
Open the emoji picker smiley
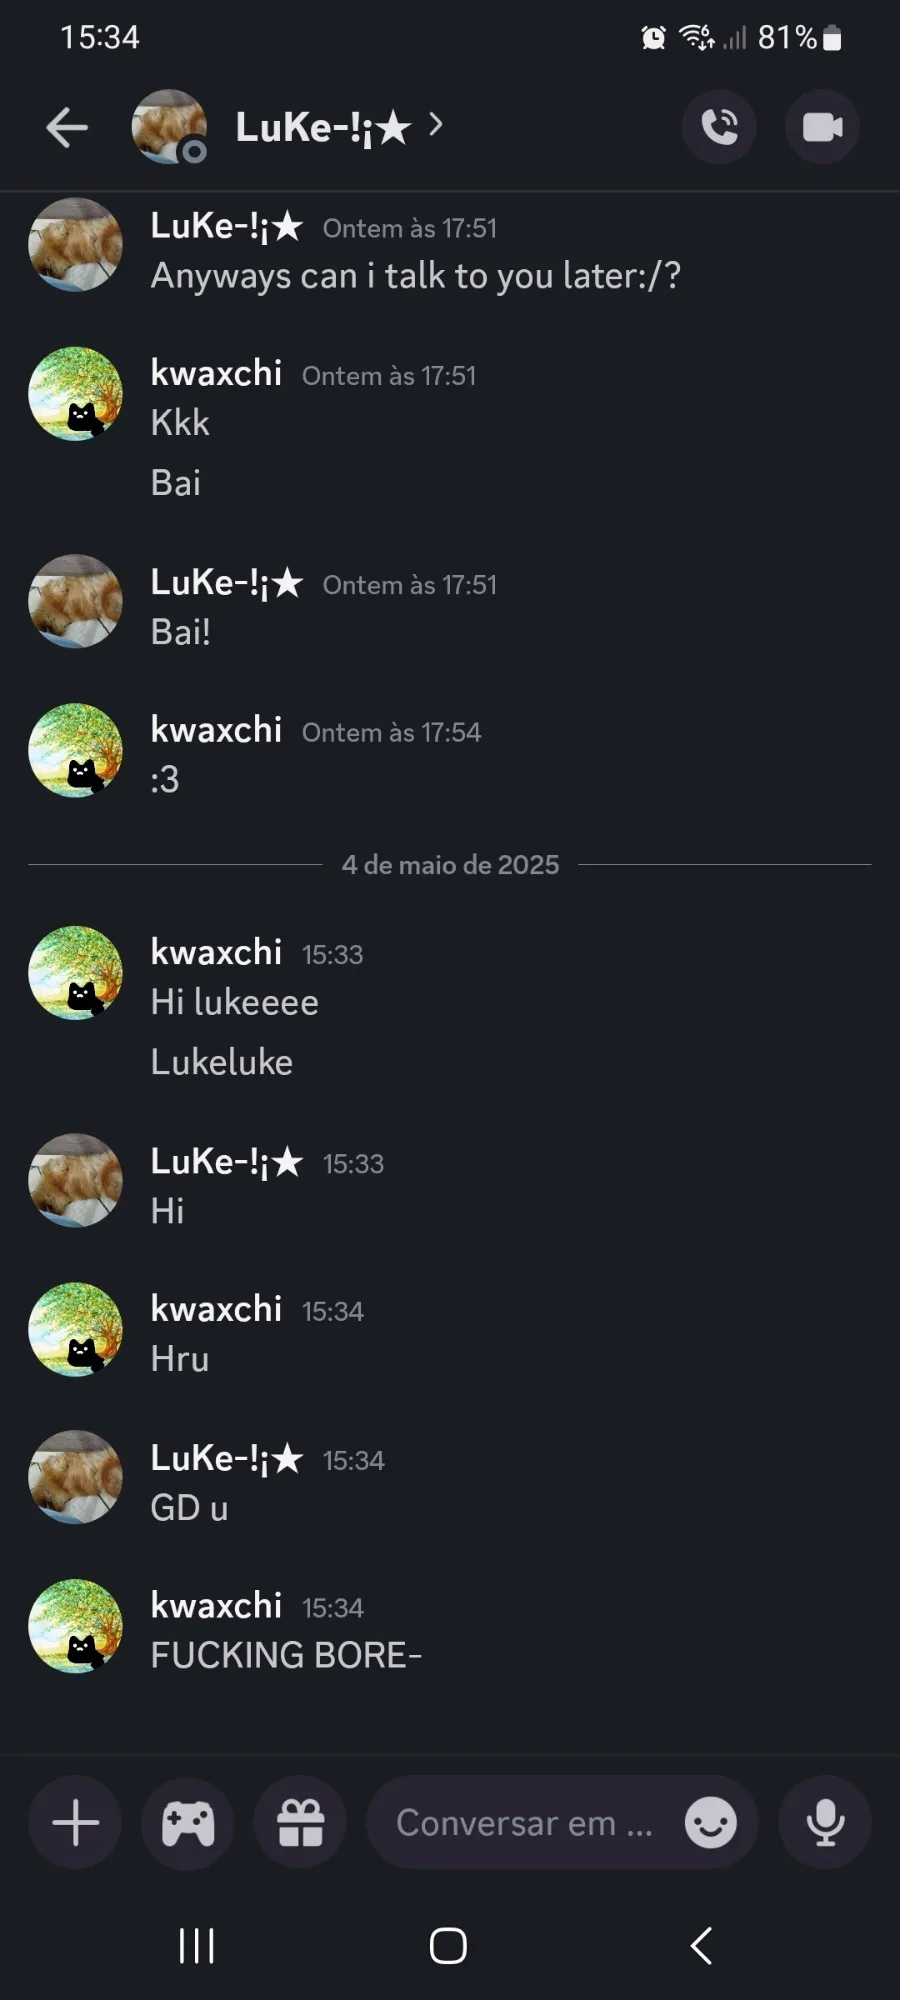tap(711, 1822)
